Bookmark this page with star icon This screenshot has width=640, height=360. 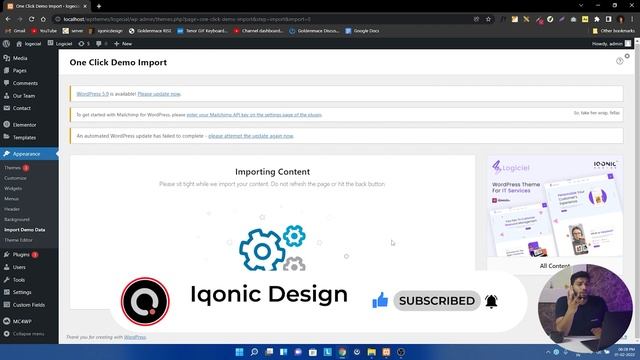coord(488,19)
